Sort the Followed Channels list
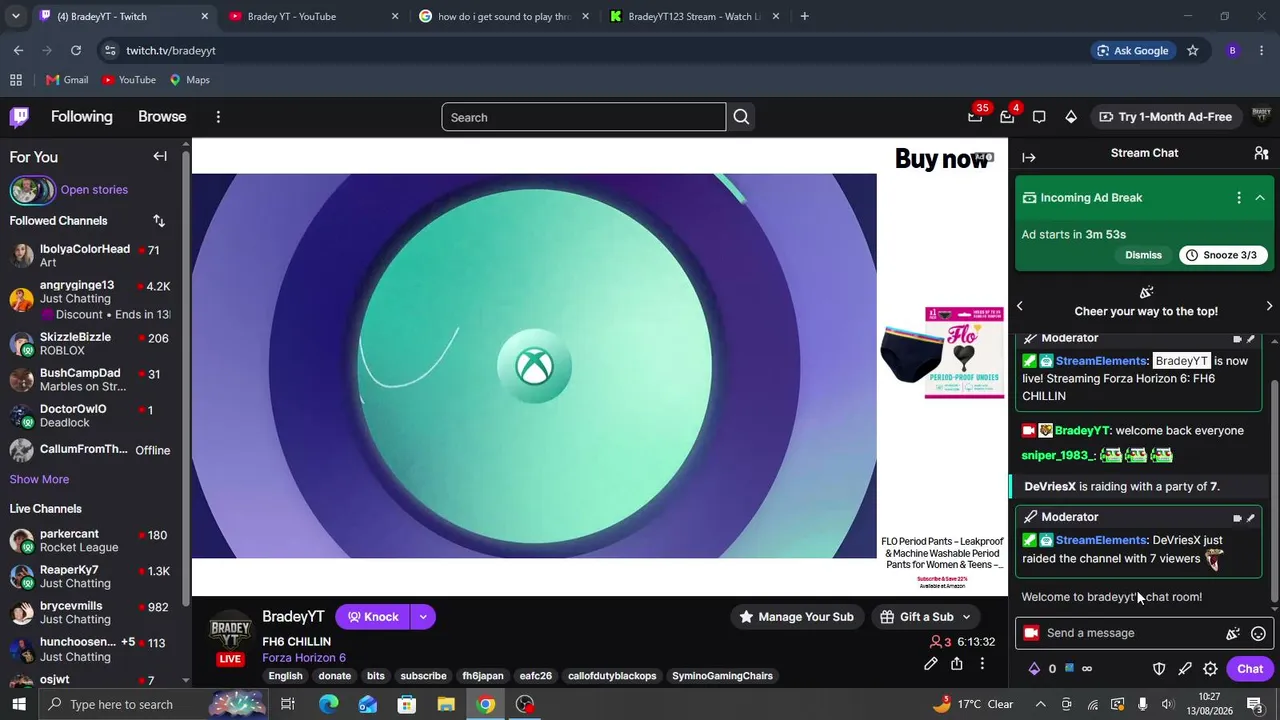1280x720 pixels. click(159, 221)
